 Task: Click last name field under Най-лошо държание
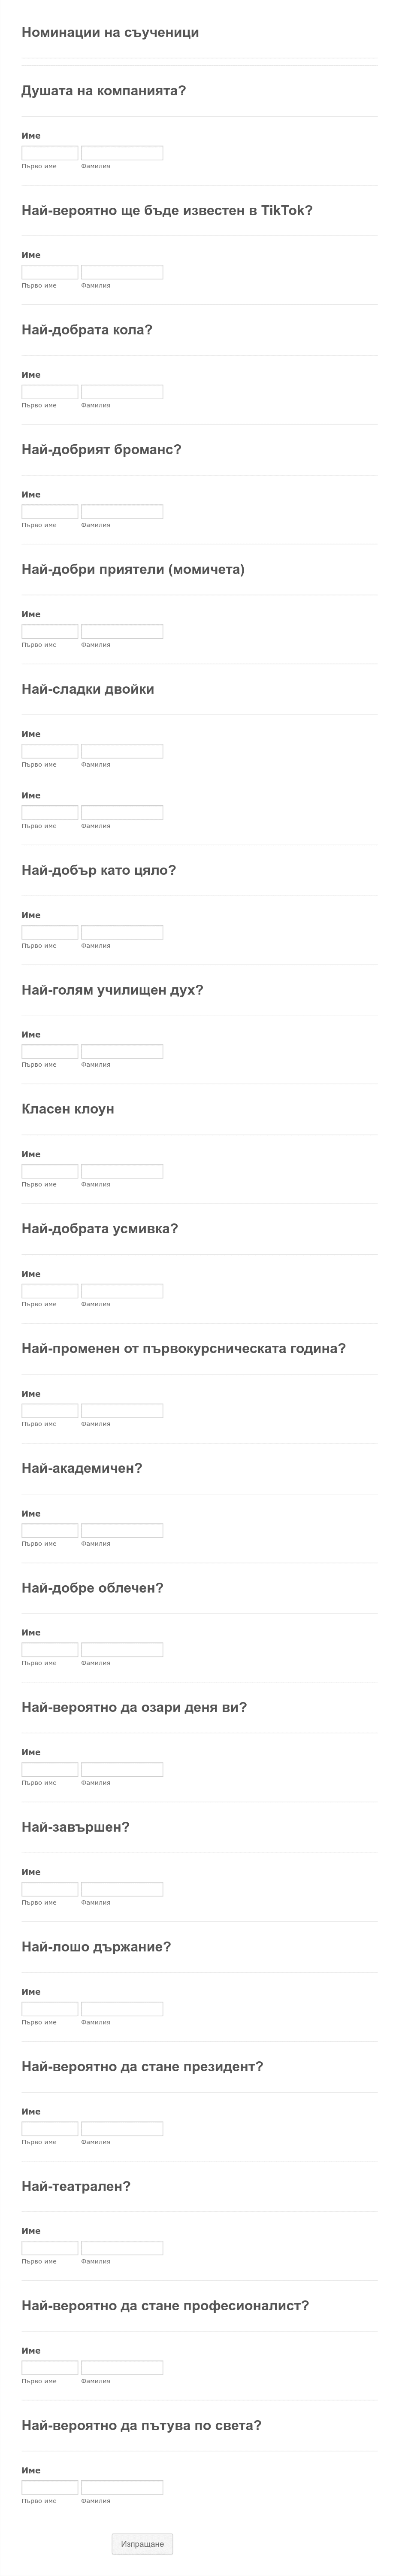click(122, 2009)
